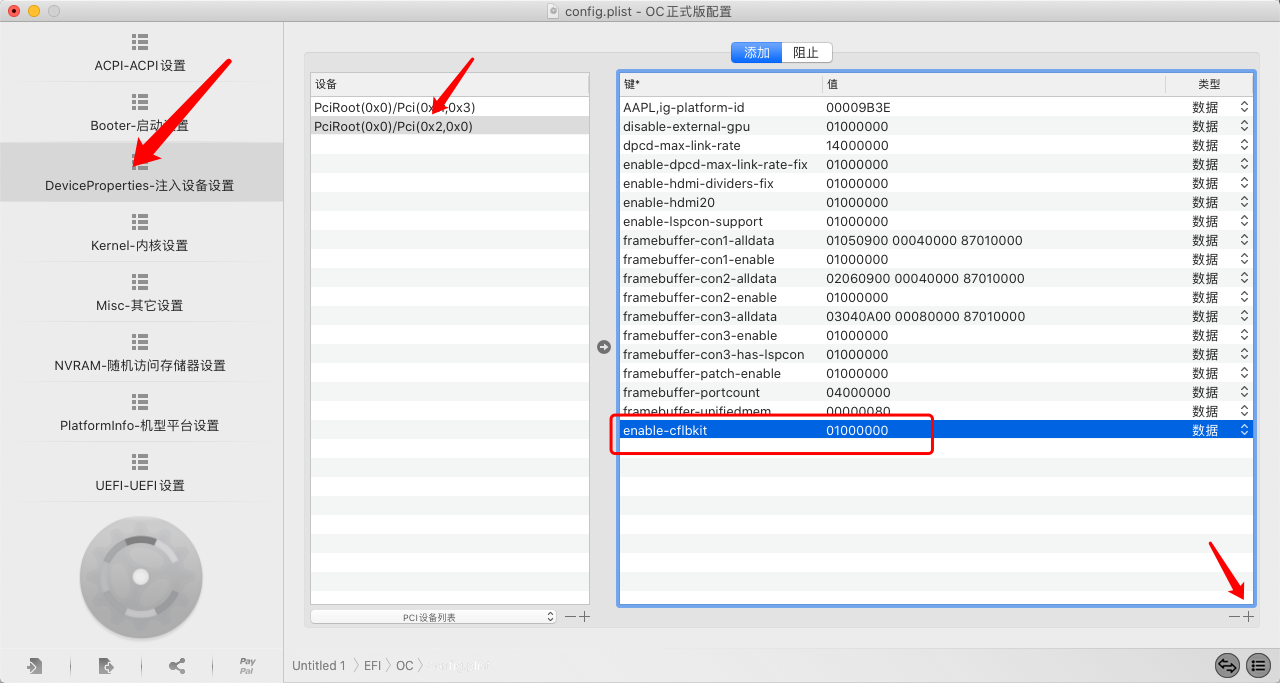Open the type dropdown for framebuffer-con1-alldata
The image size is (1280, 683).
1244,240
